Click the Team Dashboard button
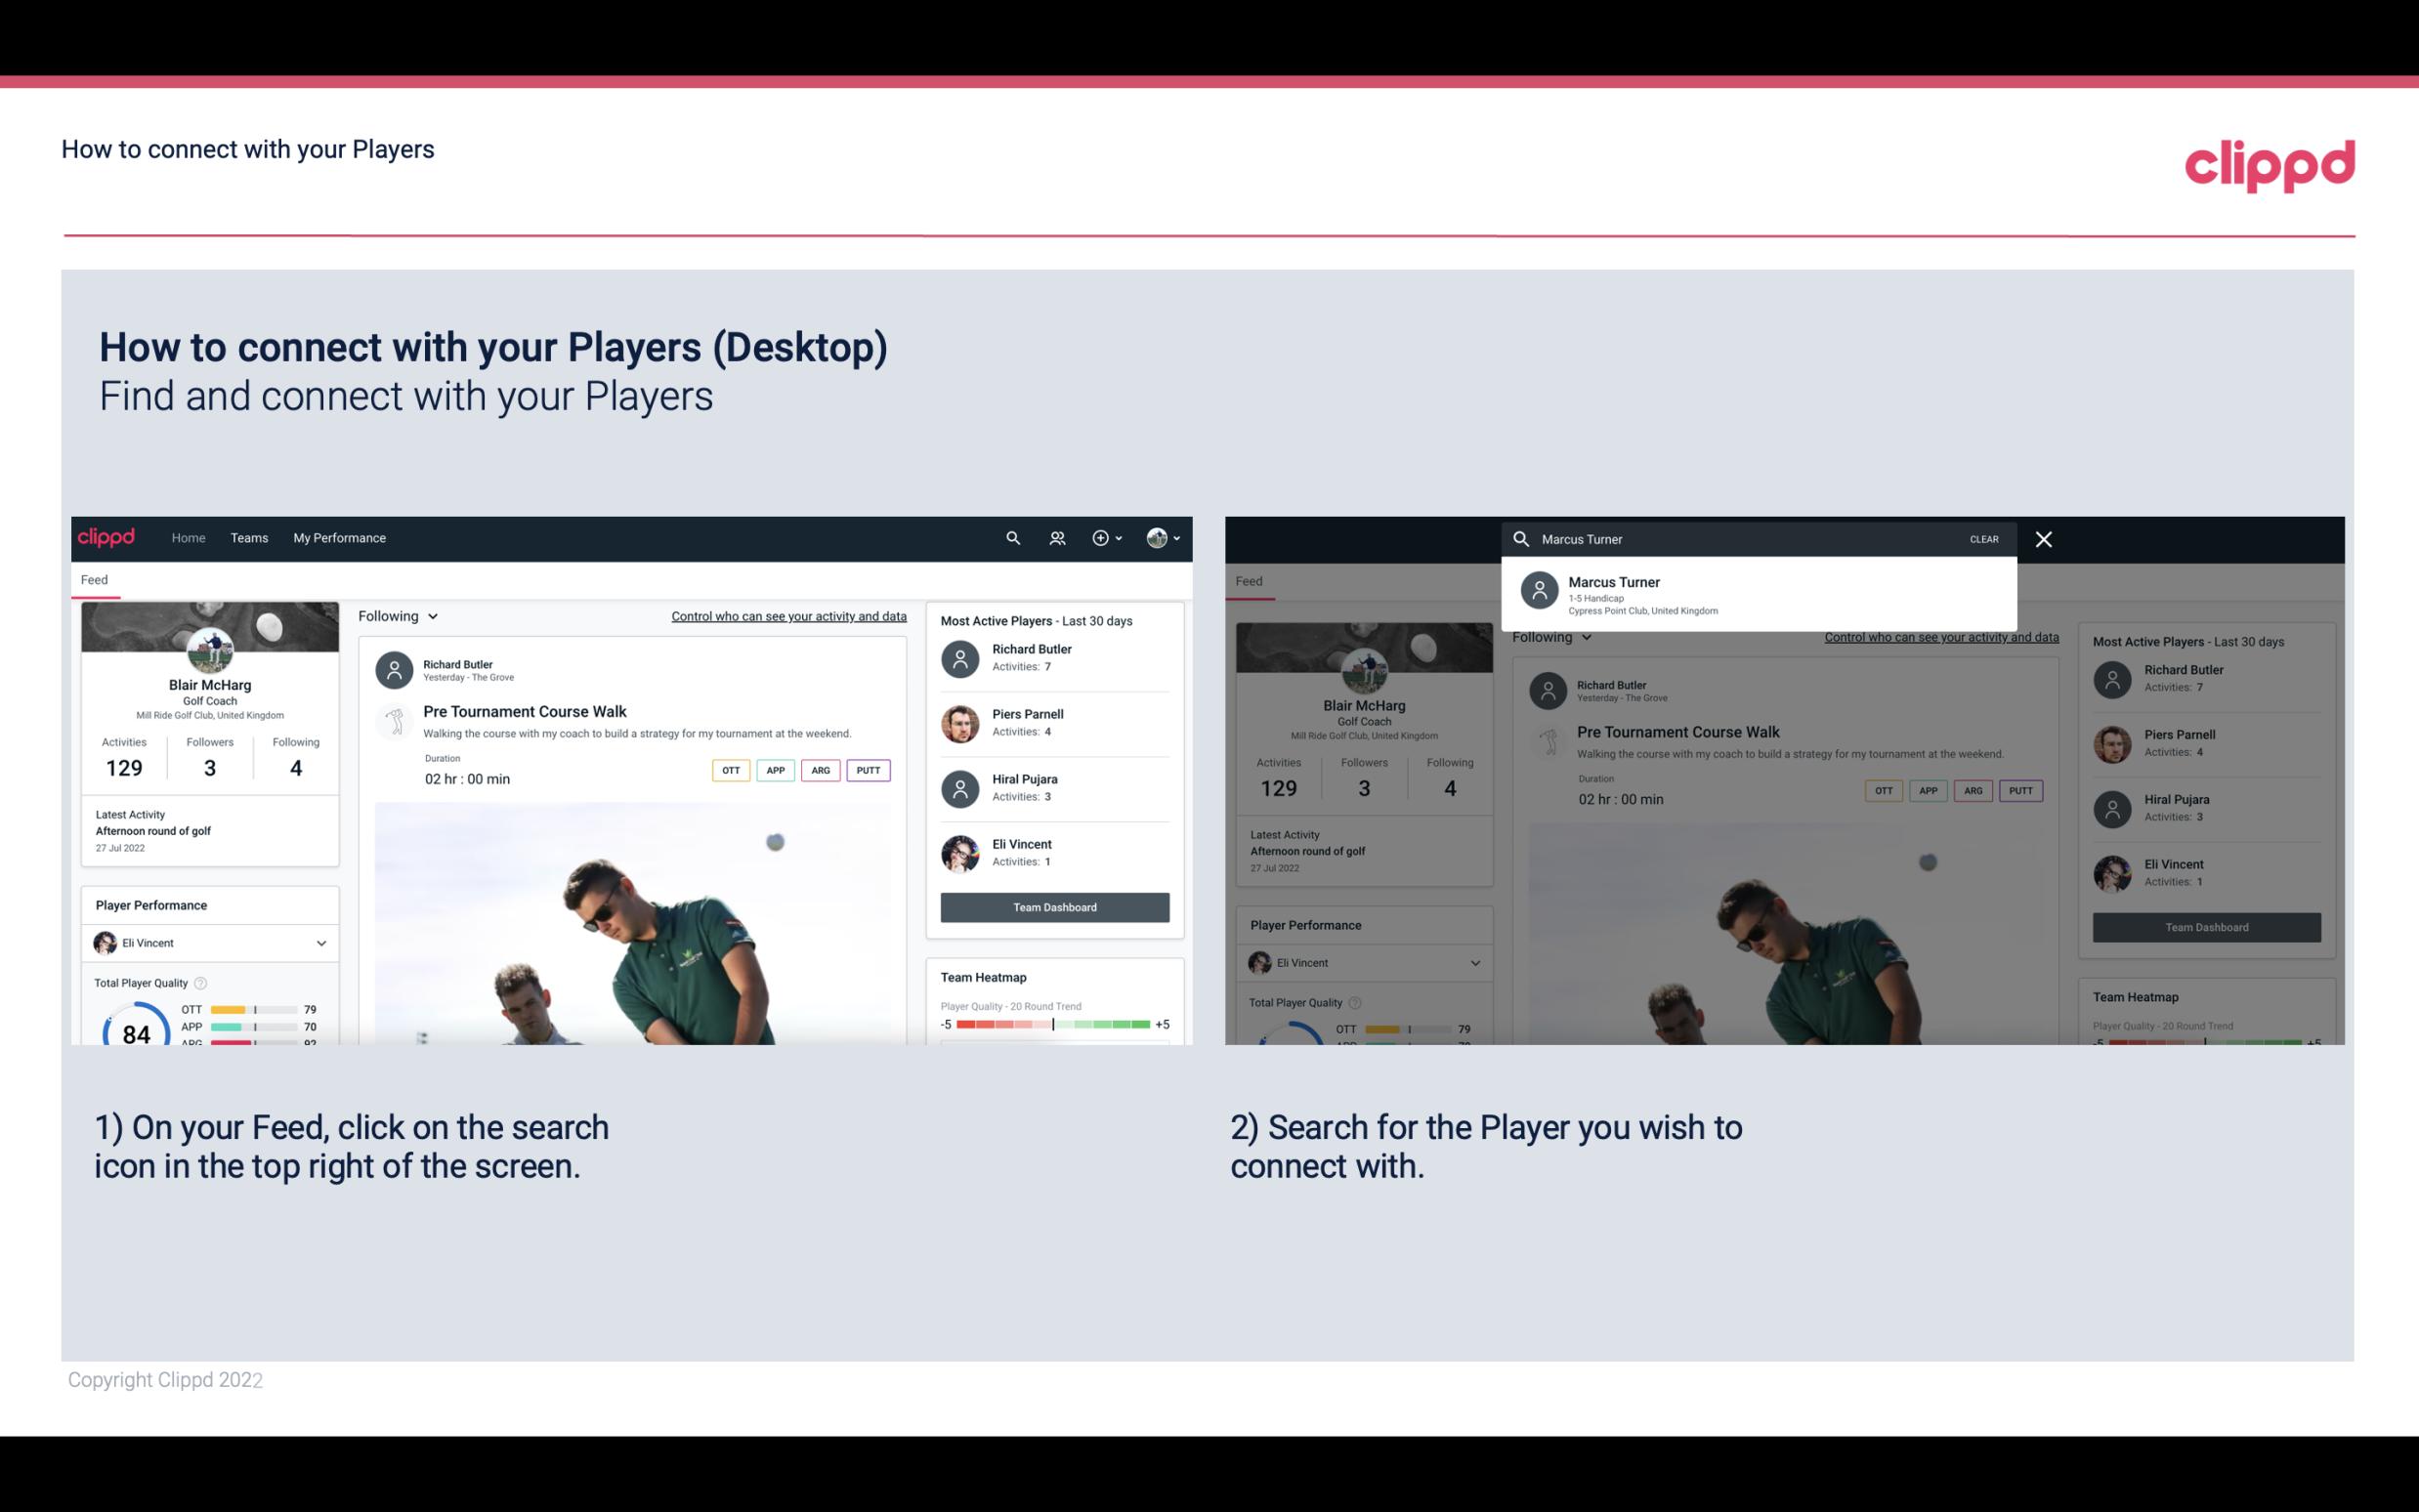 click(x=1053, y=905)
